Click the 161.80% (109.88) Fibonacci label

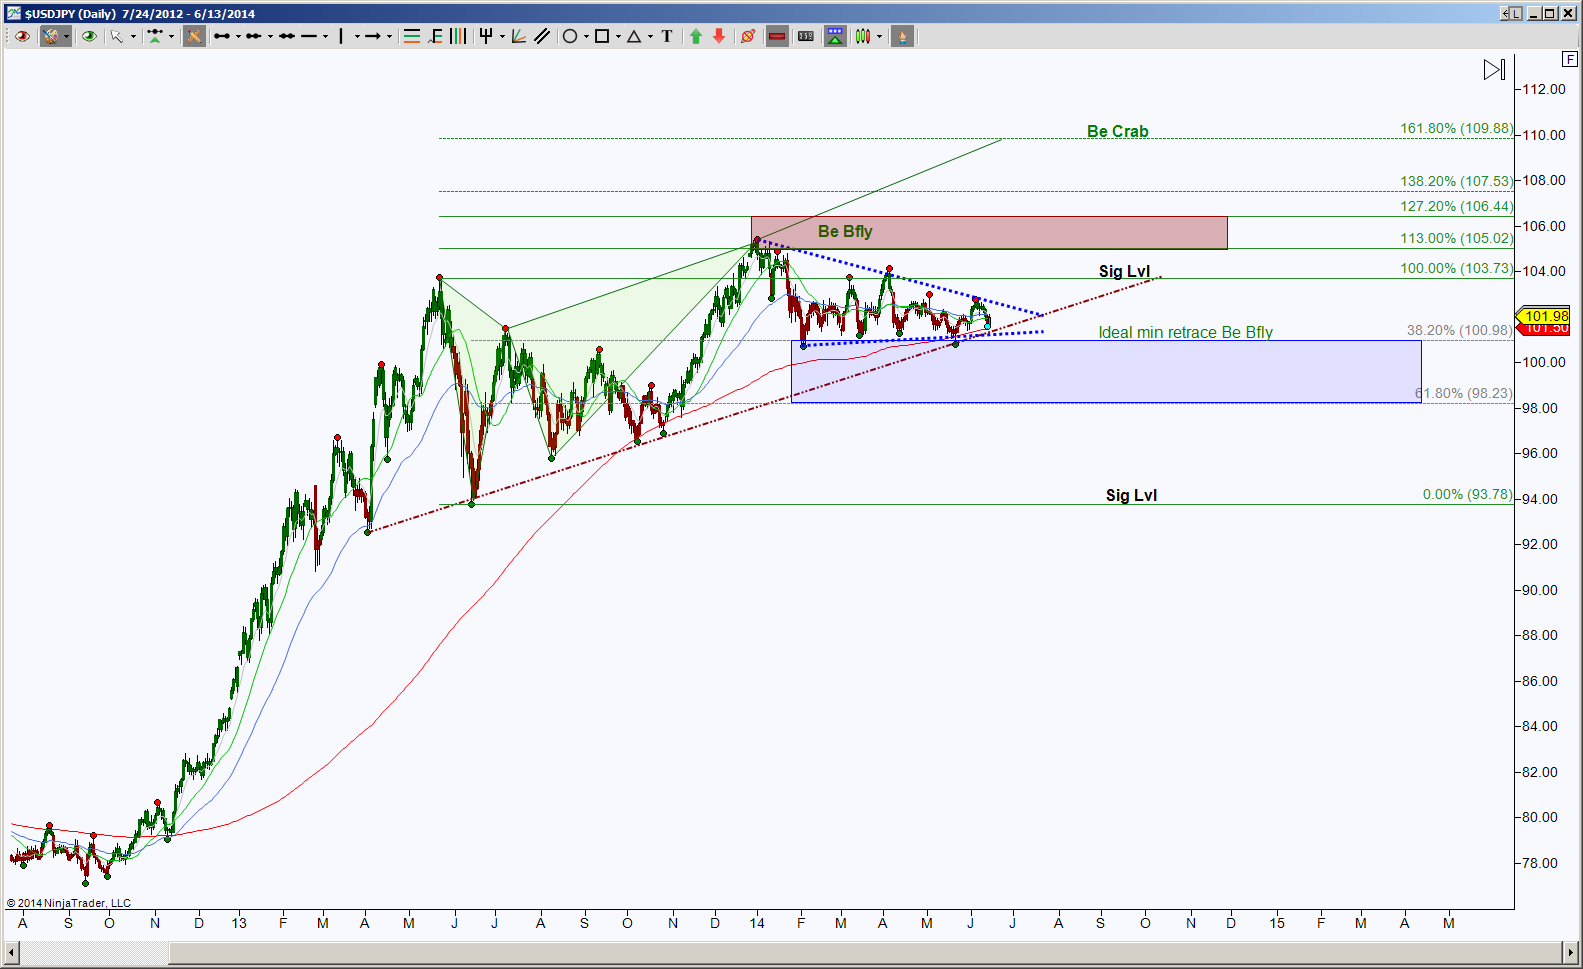[1456, 128]
